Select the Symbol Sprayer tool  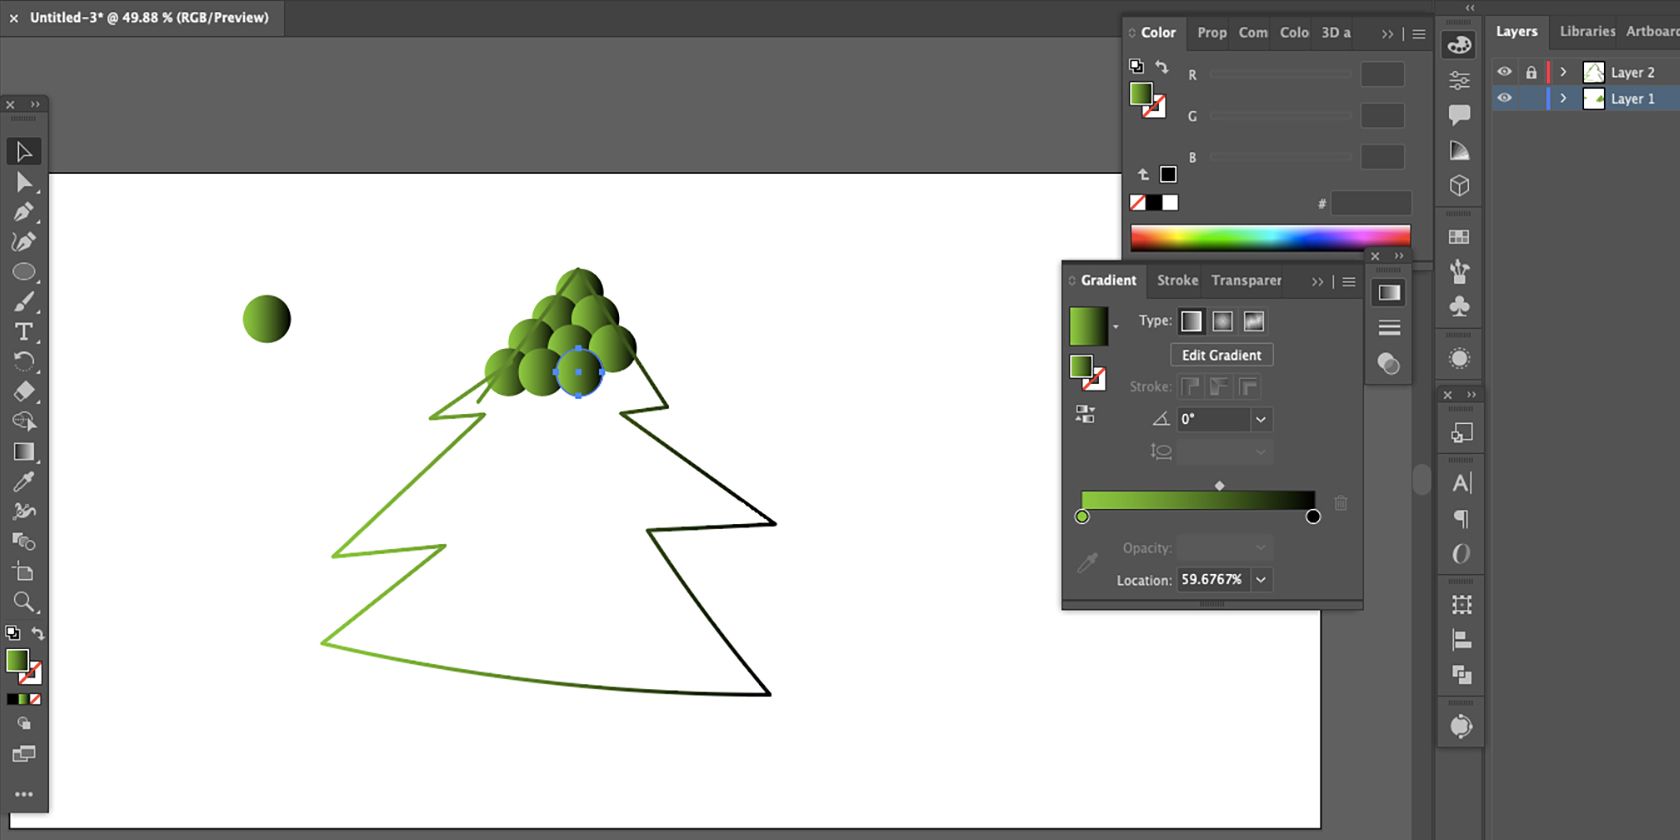[24, 512]
